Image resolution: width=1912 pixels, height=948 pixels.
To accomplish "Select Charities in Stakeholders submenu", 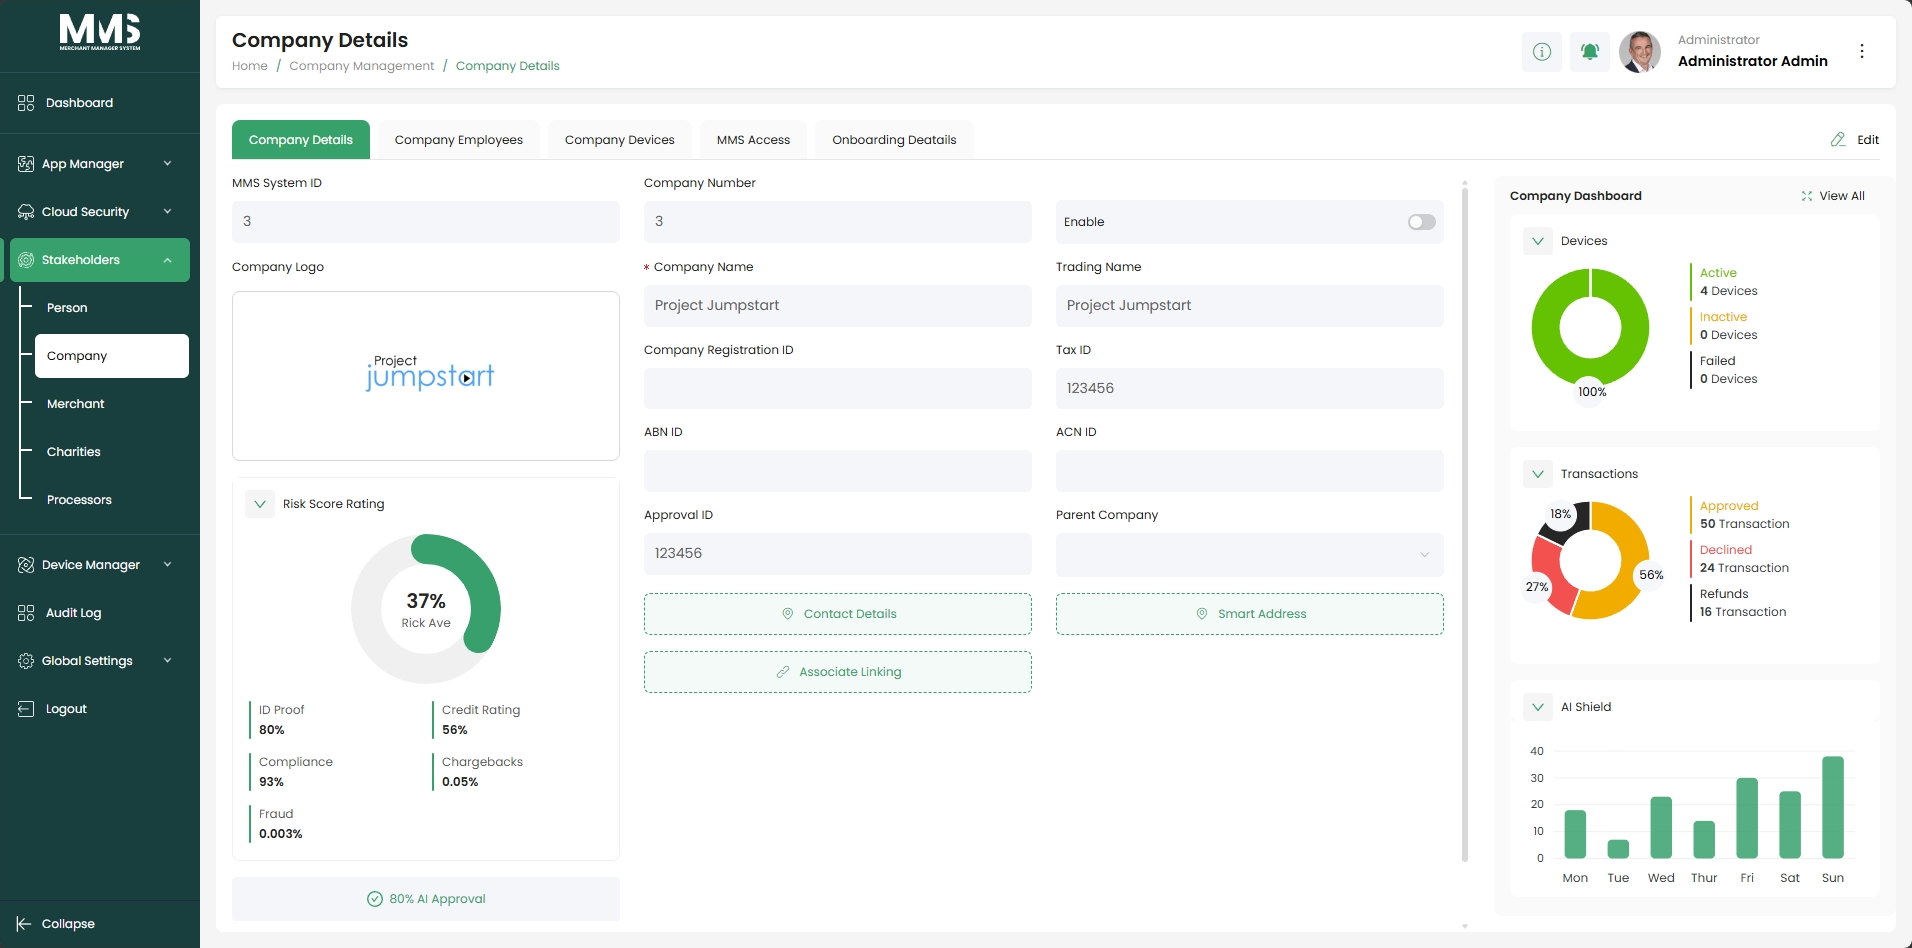I will pyautogui.click(x=74, y=452).
